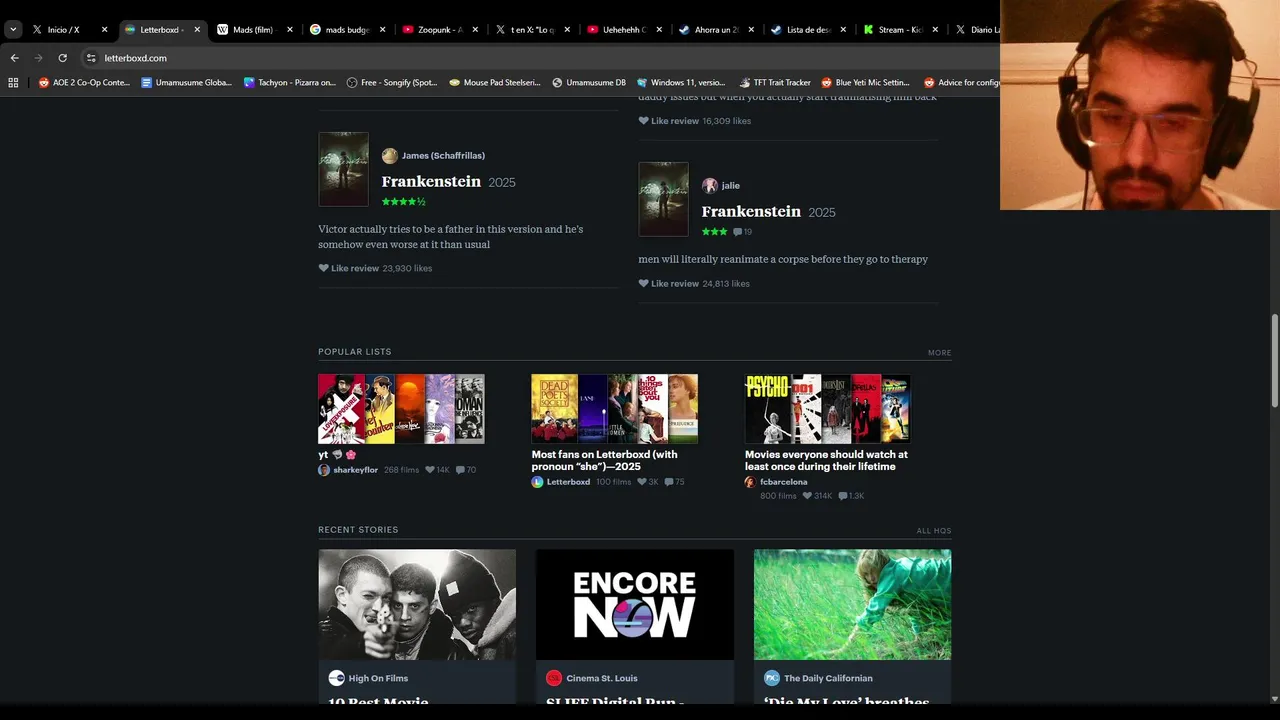Switch to the Stream - Kick tab
The width and height of the screenshot is (1280, 720).
coord(901,30)
